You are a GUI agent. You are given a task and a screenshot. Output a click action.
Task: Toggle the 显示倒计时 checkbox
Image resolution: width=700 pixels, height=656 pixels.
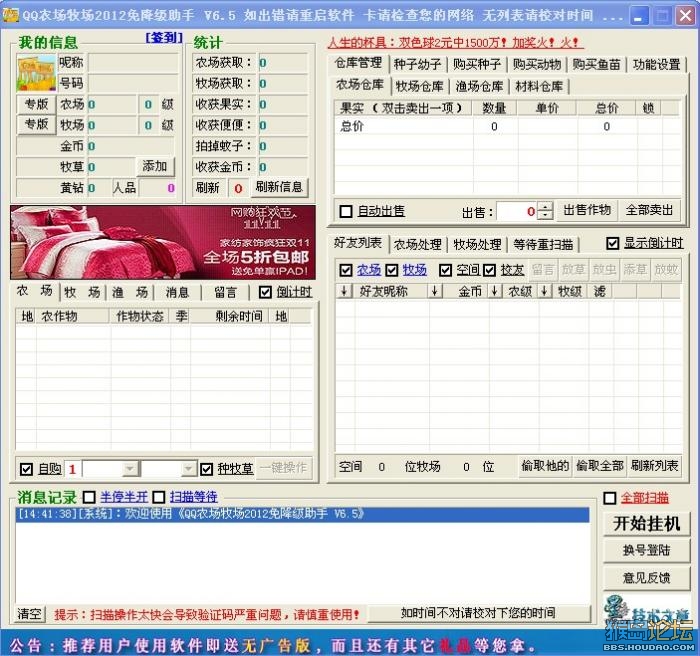tap(612, 243)
